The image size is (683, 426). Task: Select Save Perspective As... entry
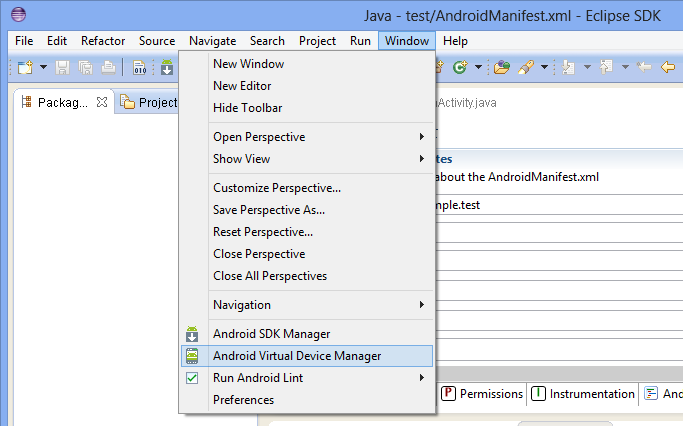point(307,210)
